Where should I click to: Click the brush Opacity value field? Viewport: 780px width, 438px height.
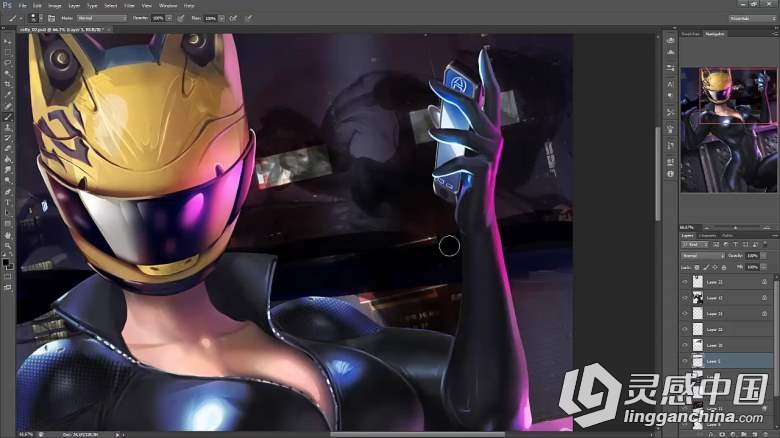tap(158, 18)
